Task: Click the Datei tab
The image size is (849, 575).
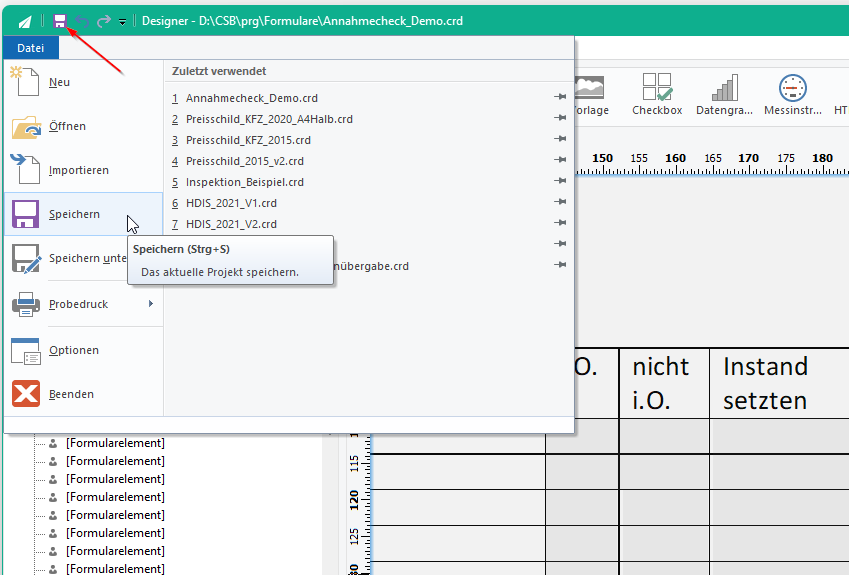Action: pos(30,48)
